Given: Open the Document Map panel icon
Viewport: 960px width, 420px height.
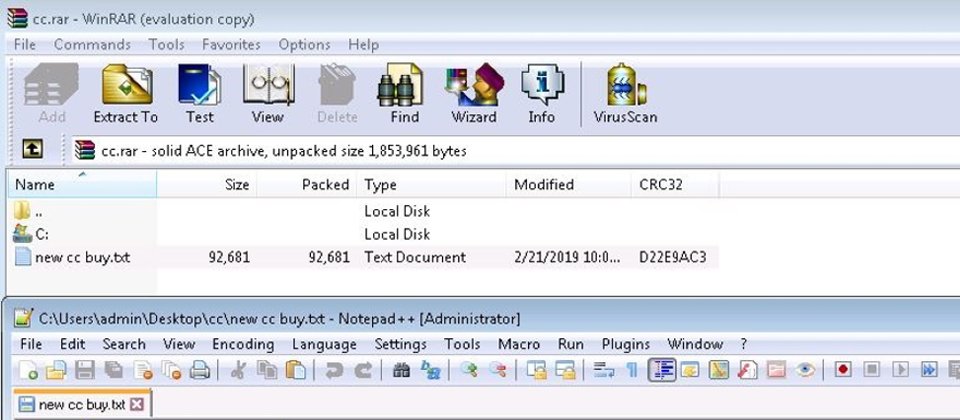Looking at the screenshot, I should point(719,370).
